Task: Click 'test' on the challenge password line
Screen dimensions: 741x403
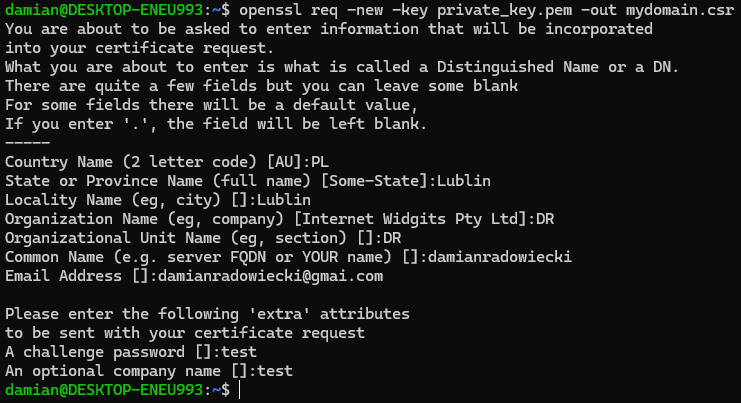Action: click(x=239, y=352)
